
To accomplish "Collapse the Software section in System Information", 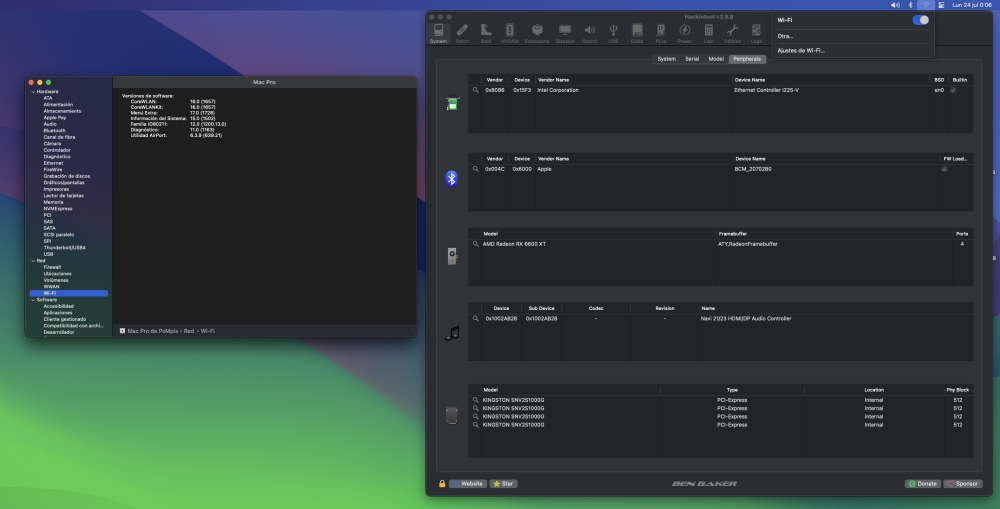I will (x=33, y=299).
